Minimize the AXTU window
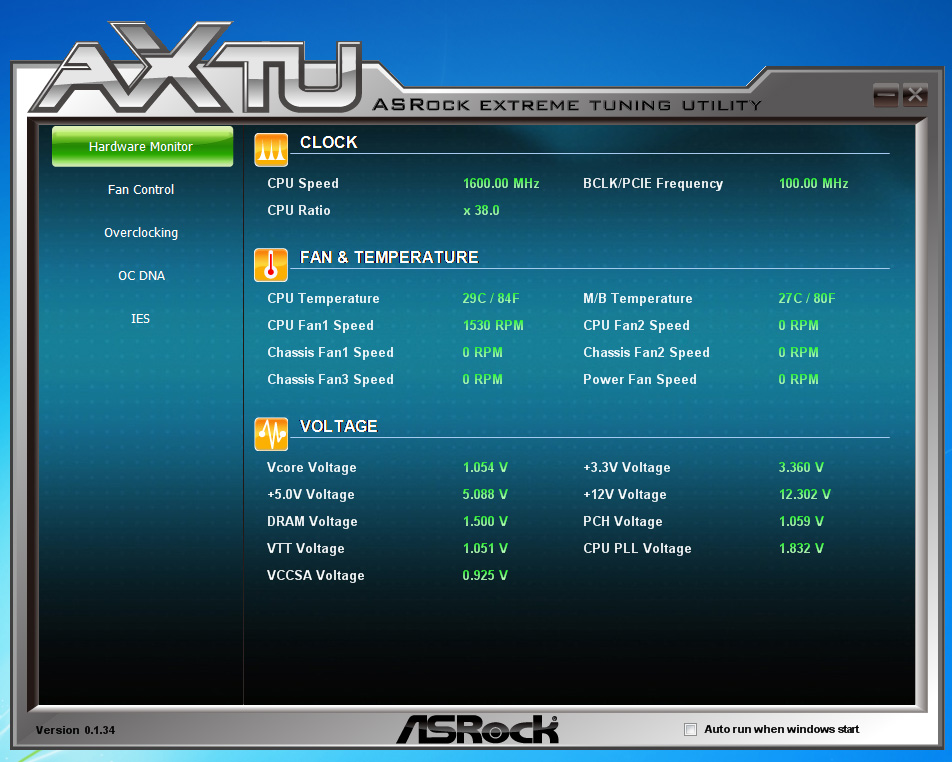952x762 pixels. click(x=886, y=95)
